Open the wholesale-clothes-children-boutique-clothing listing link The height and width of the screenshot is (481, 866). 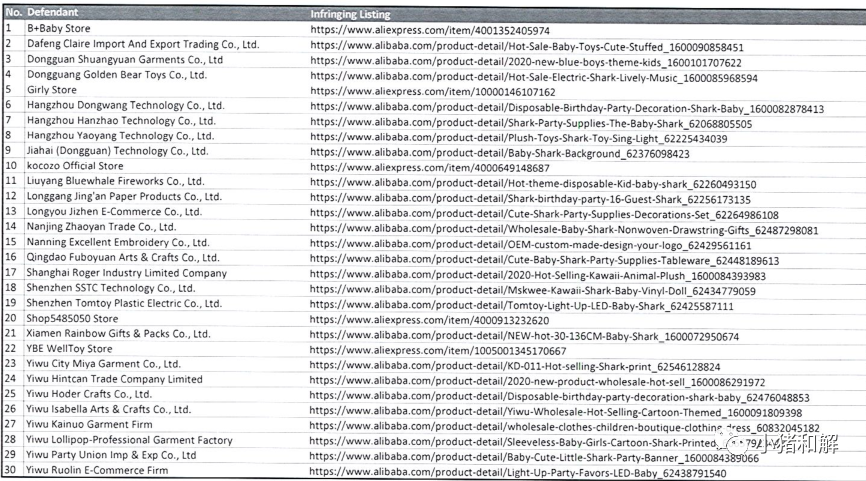564,427
